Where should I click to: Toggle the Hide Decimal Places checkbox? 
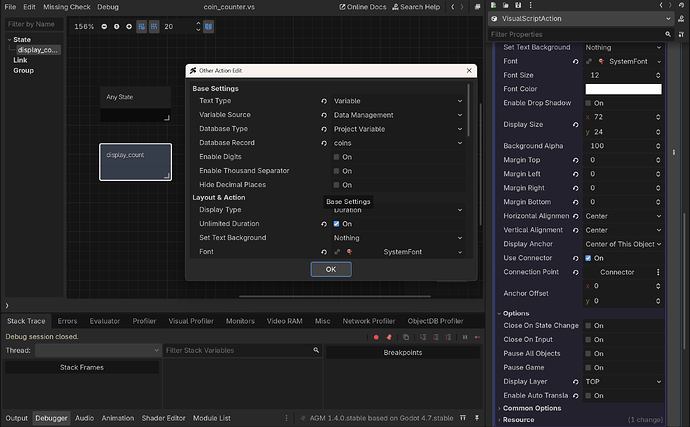click(336, 185)
